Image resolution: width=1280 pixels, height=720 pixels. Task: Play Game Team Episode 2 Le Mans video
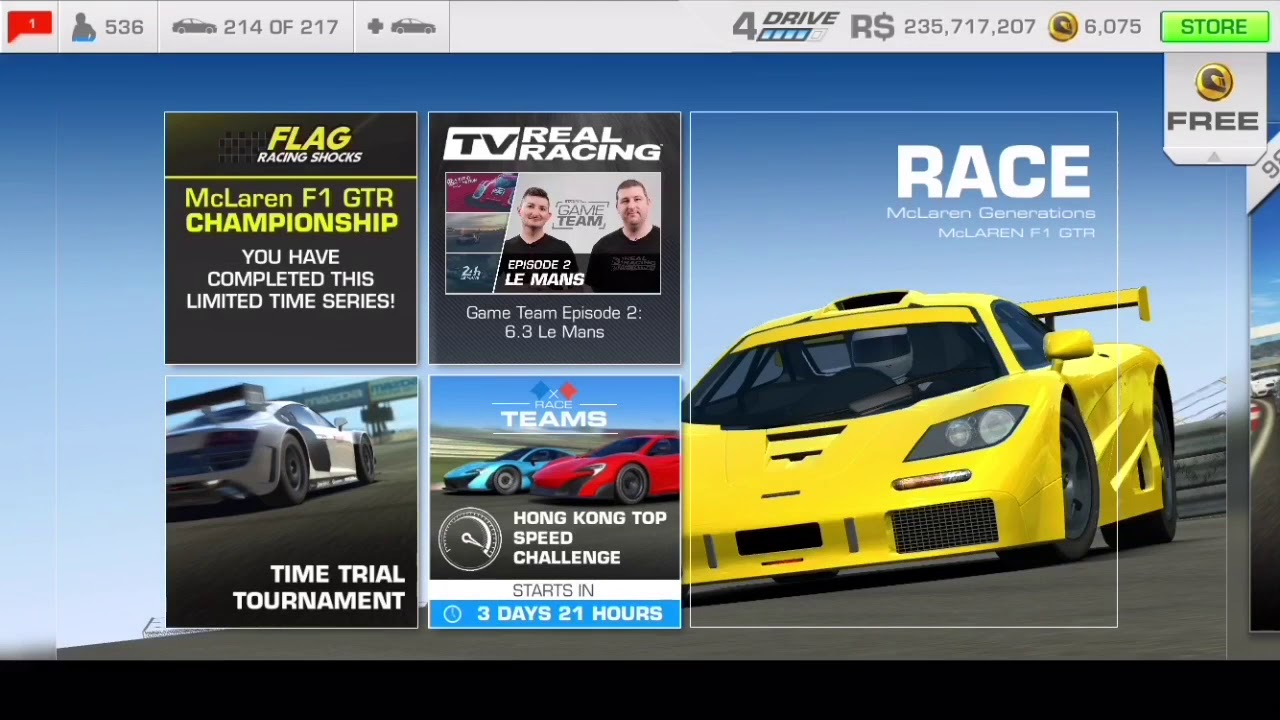[x=553, y=233]
